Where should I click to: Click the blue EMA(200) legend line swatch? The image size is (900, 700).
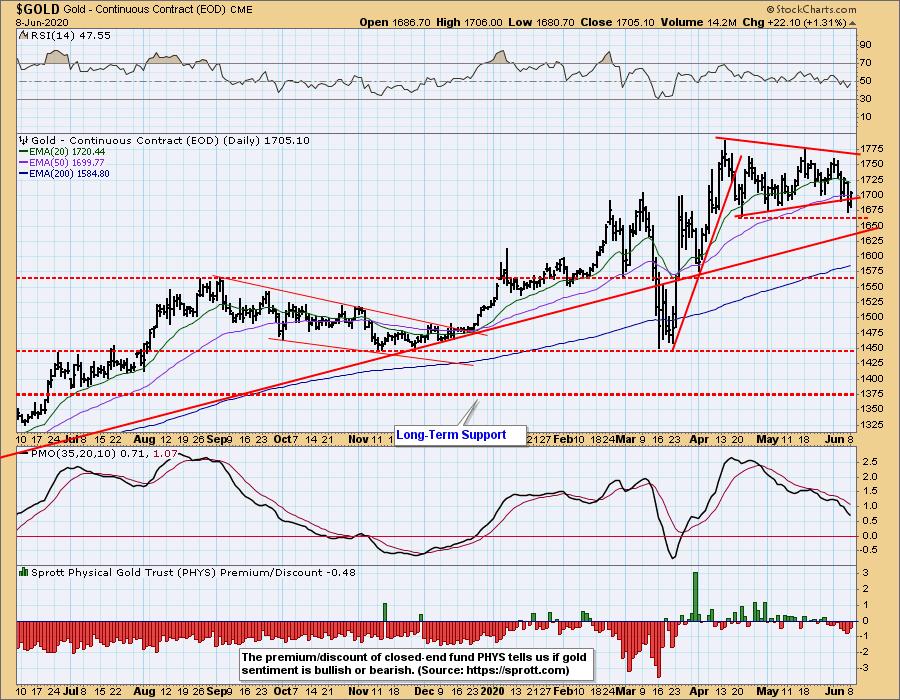[24, 173]
